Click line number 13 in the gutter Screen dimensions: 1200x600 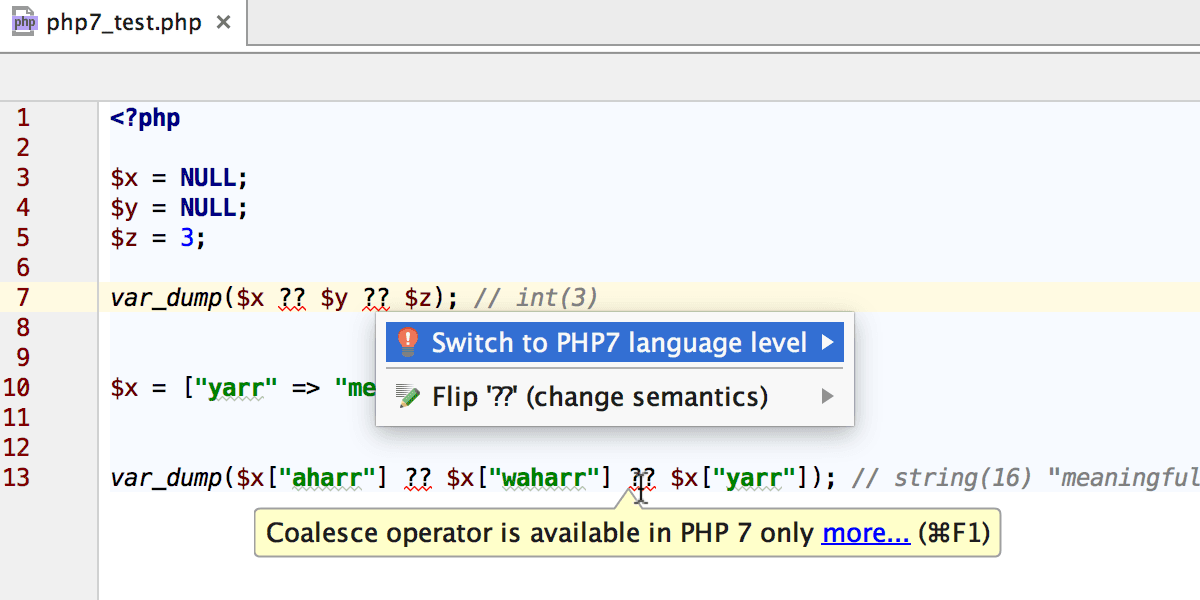pyautogui.click(x=16, y=477)
